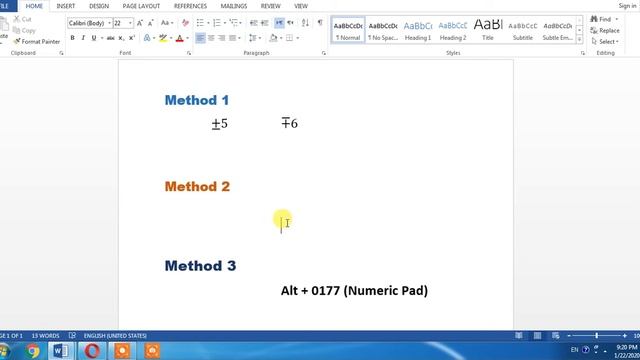Open the REFERENCES ribbon tab

point(190,6)
